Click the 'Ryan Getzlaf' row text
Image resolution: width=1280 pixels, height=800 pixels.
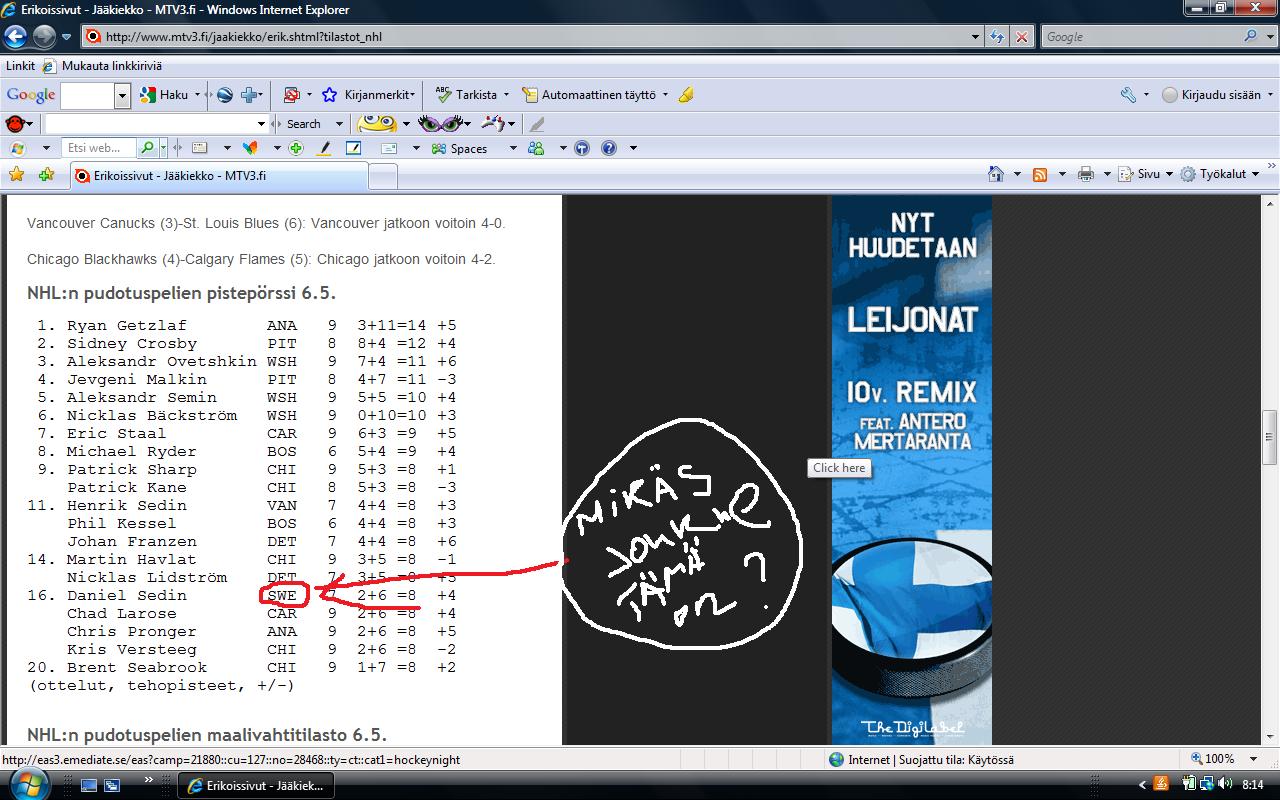pos(246,325)
